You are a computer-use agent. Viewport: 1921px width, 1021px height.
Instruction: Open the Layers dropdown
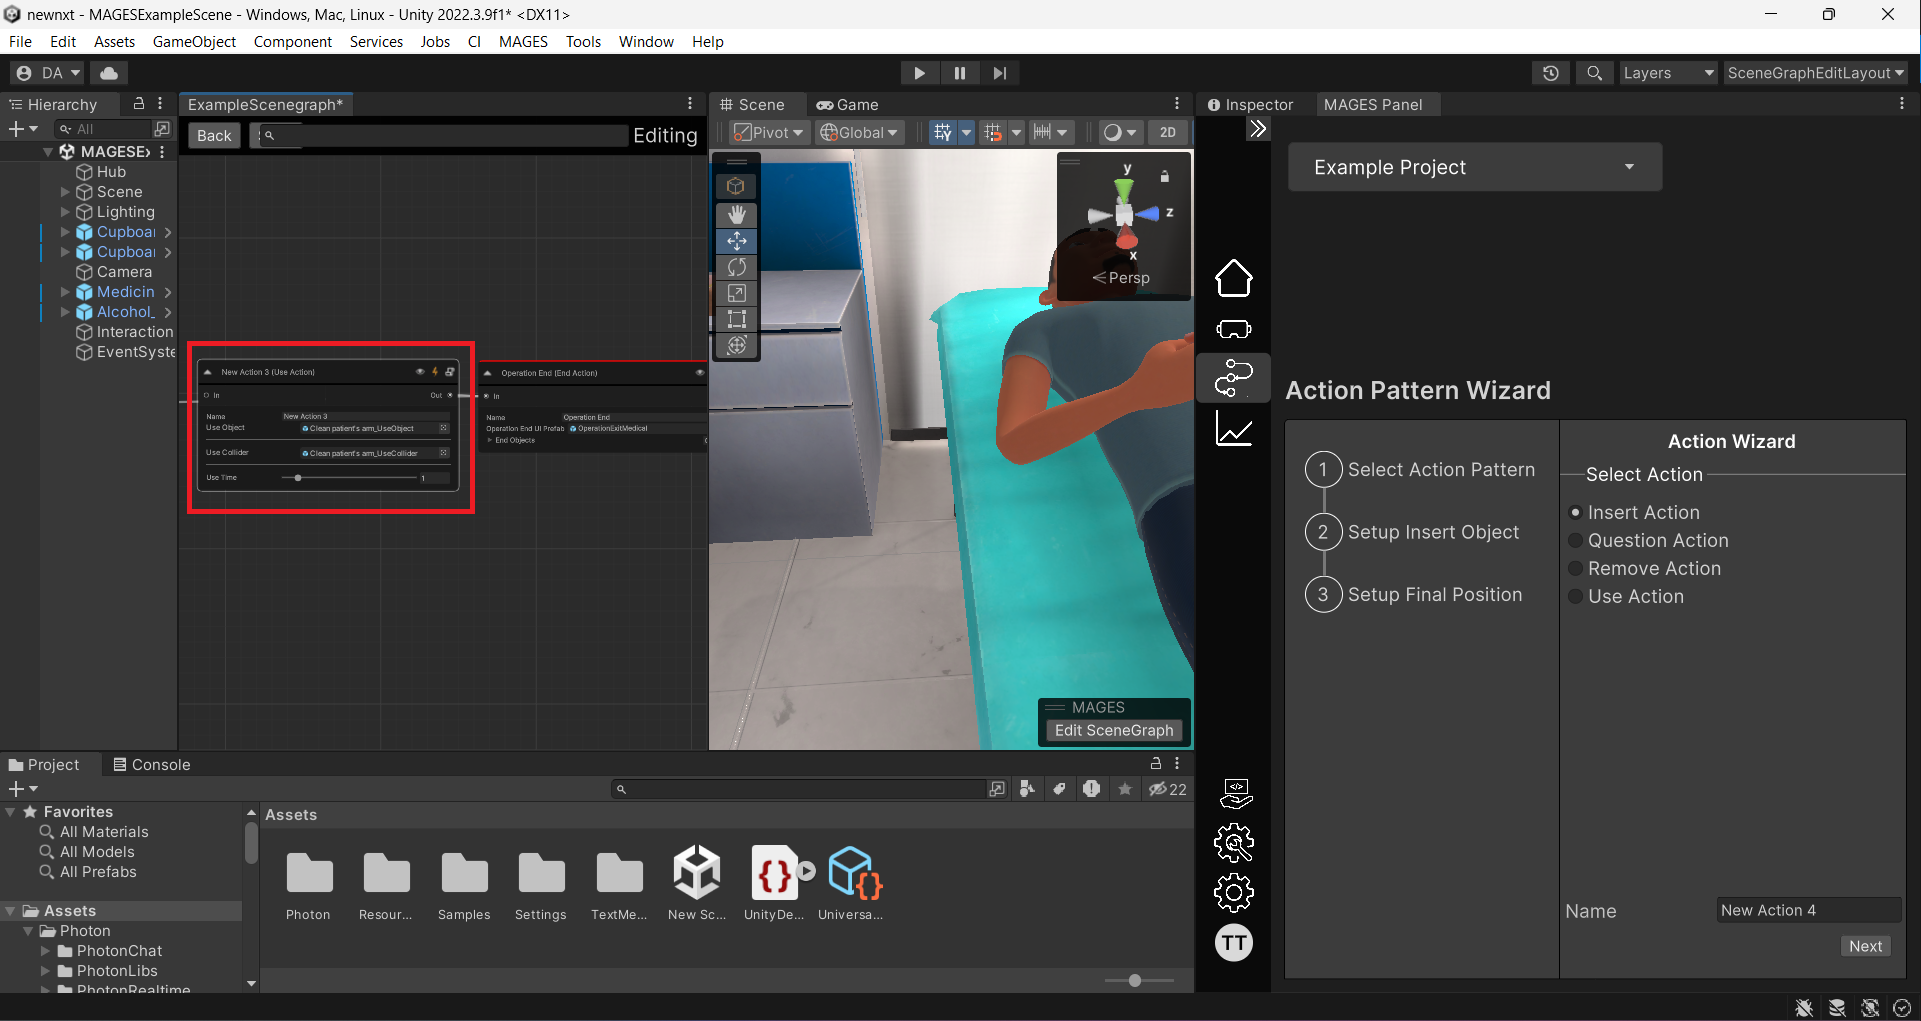click(x=1668, y=73)
